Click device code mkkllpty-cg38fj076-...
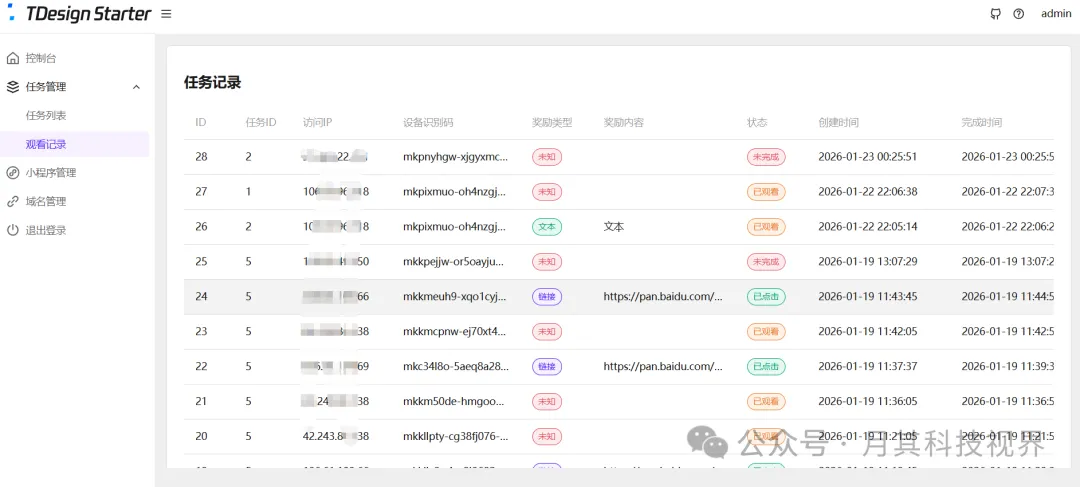The height and width of the screenshot is (487, 1080). coord(456,437)
